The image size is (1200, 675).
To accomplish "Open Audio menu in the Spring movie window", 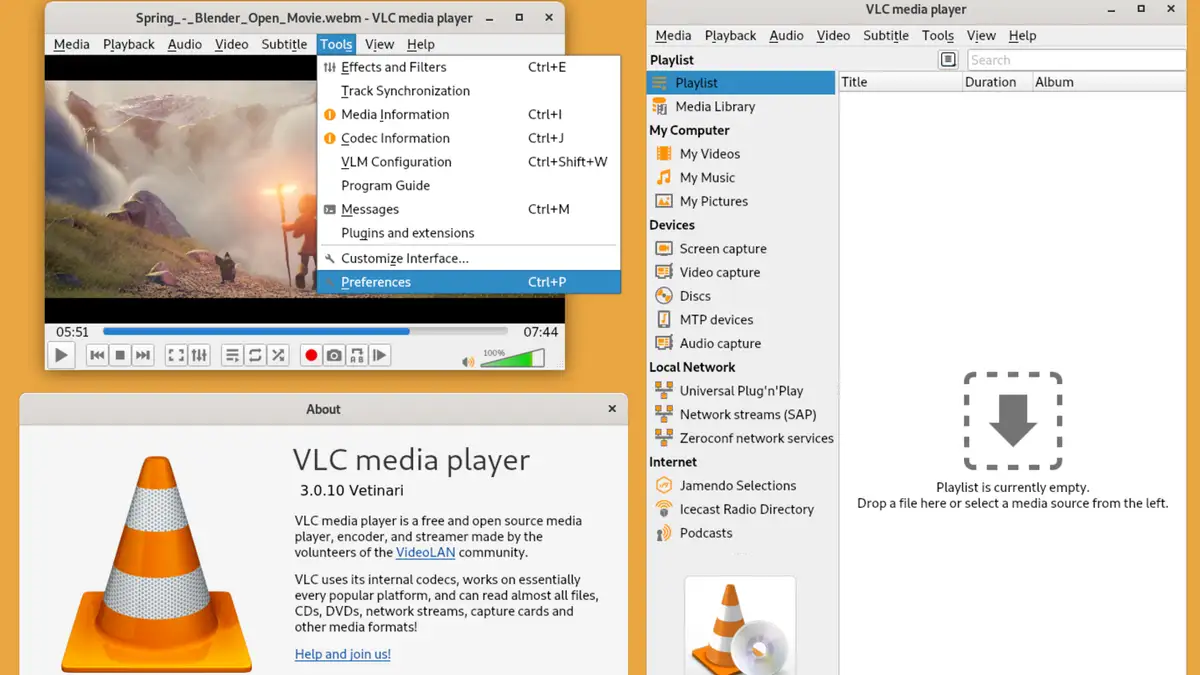I will (x=185, y=44).
